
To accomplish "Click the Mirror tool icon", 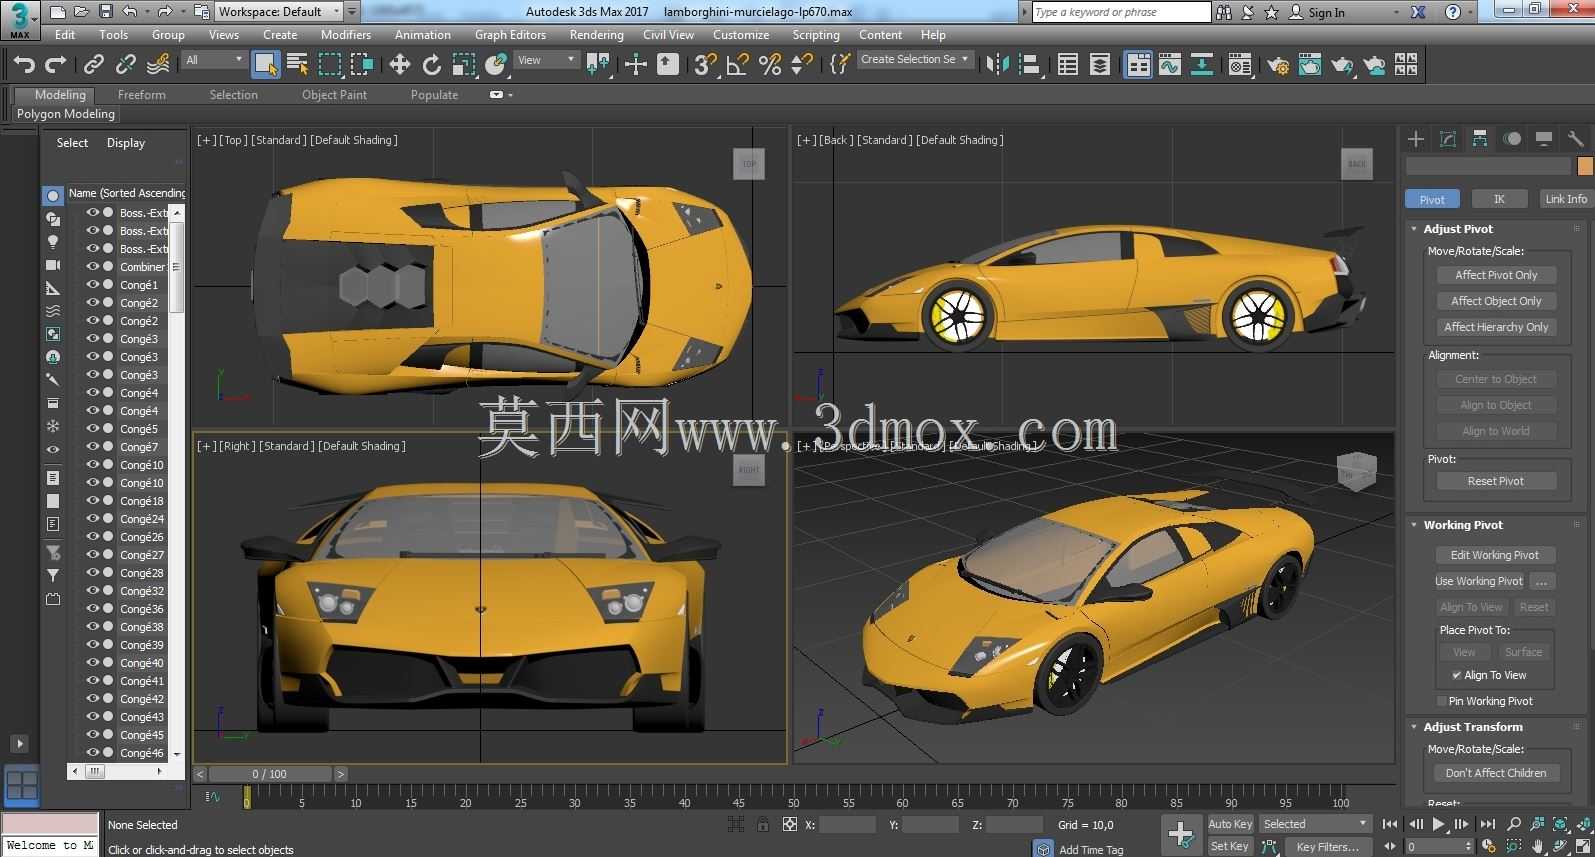I will (x=997, y=65).
